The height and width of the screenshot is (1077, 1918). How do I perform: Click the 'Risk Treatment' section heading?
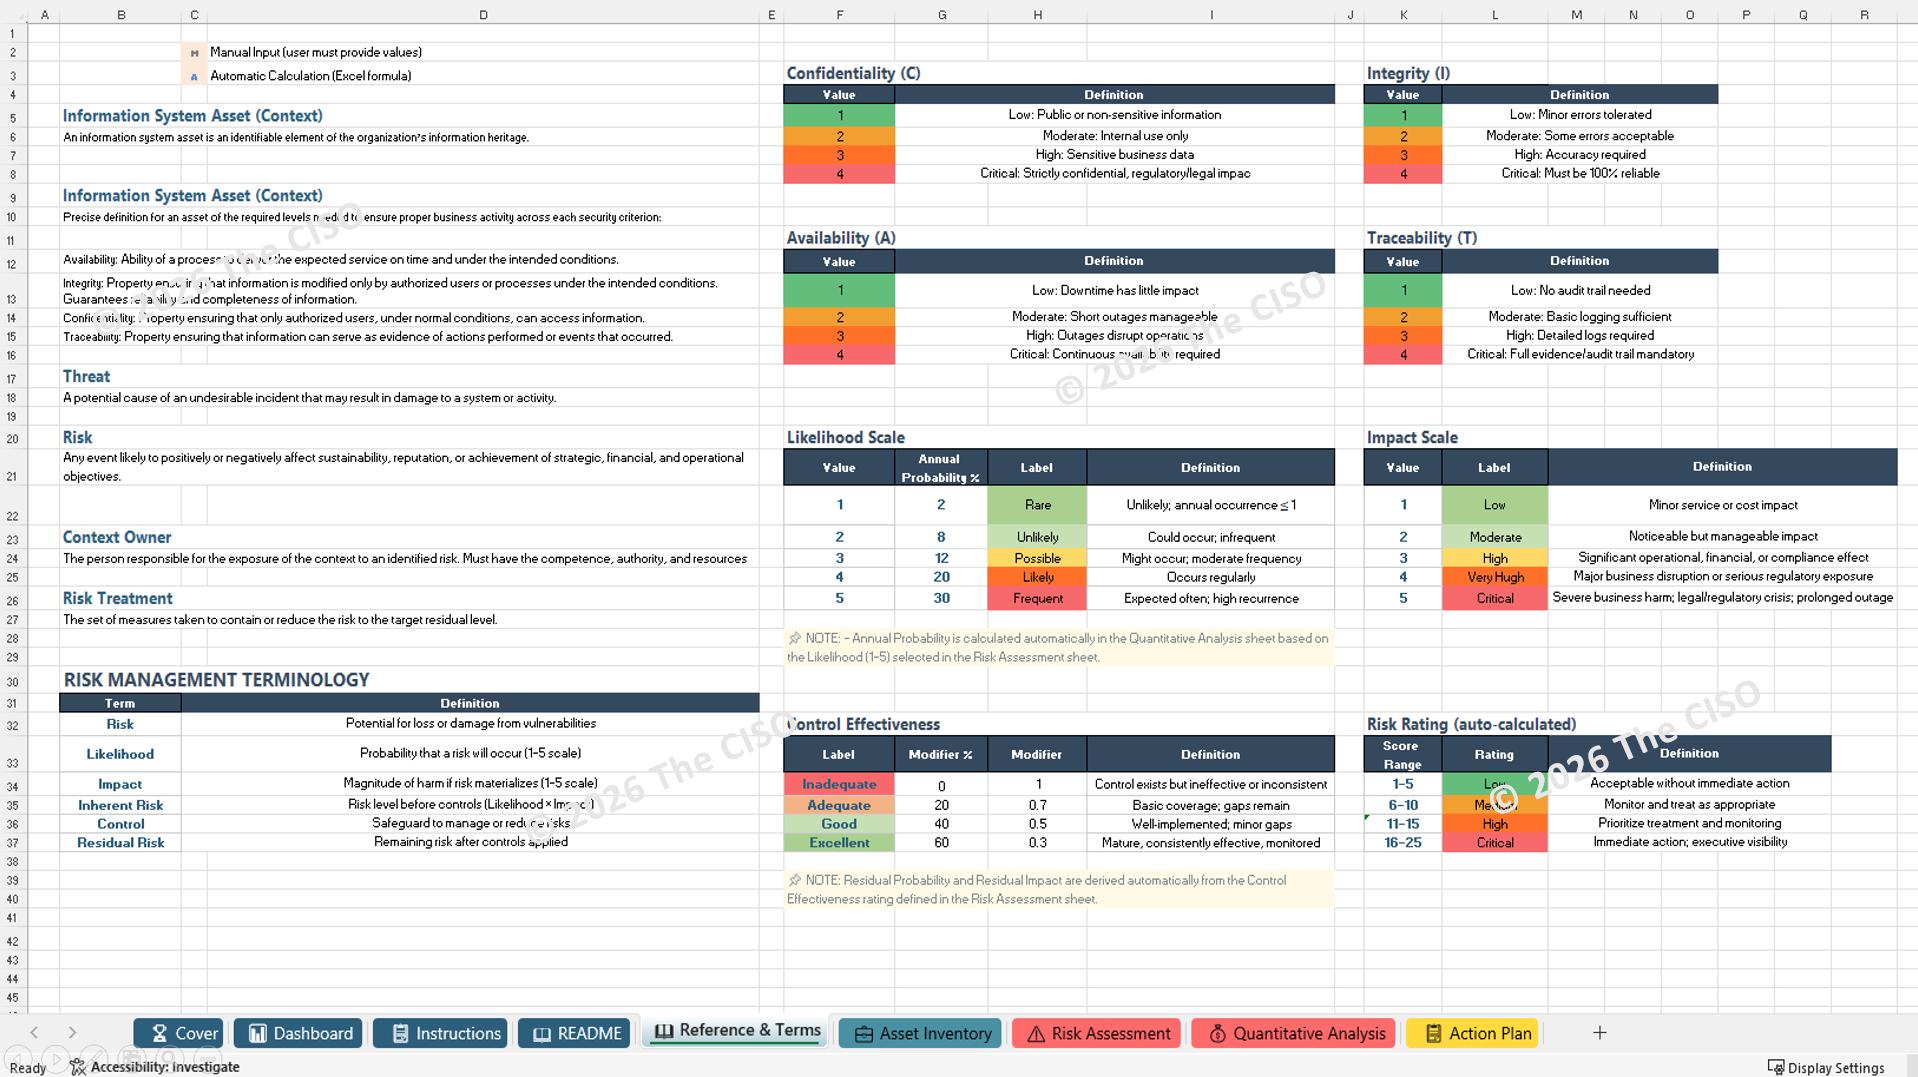[118, 598]
